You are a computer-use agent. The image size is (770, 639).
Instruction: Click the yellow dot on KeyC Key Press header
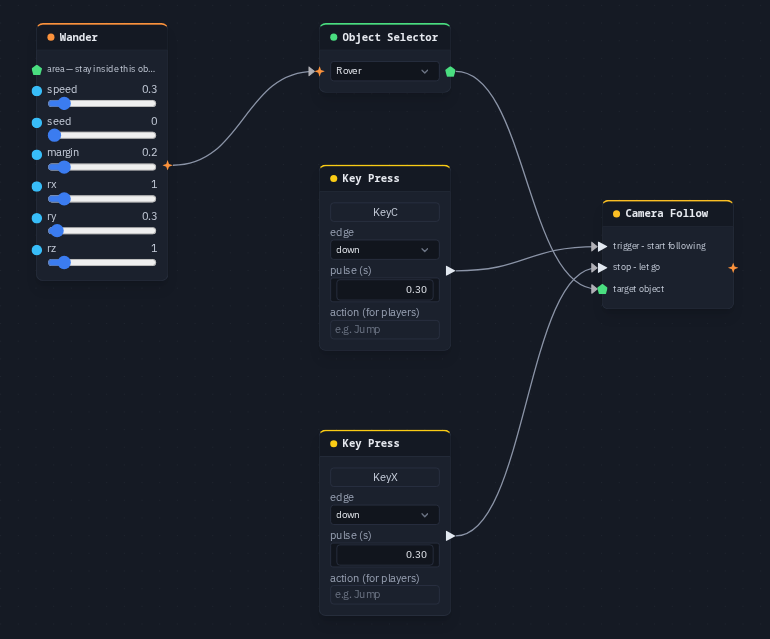(x=333, y=179)
